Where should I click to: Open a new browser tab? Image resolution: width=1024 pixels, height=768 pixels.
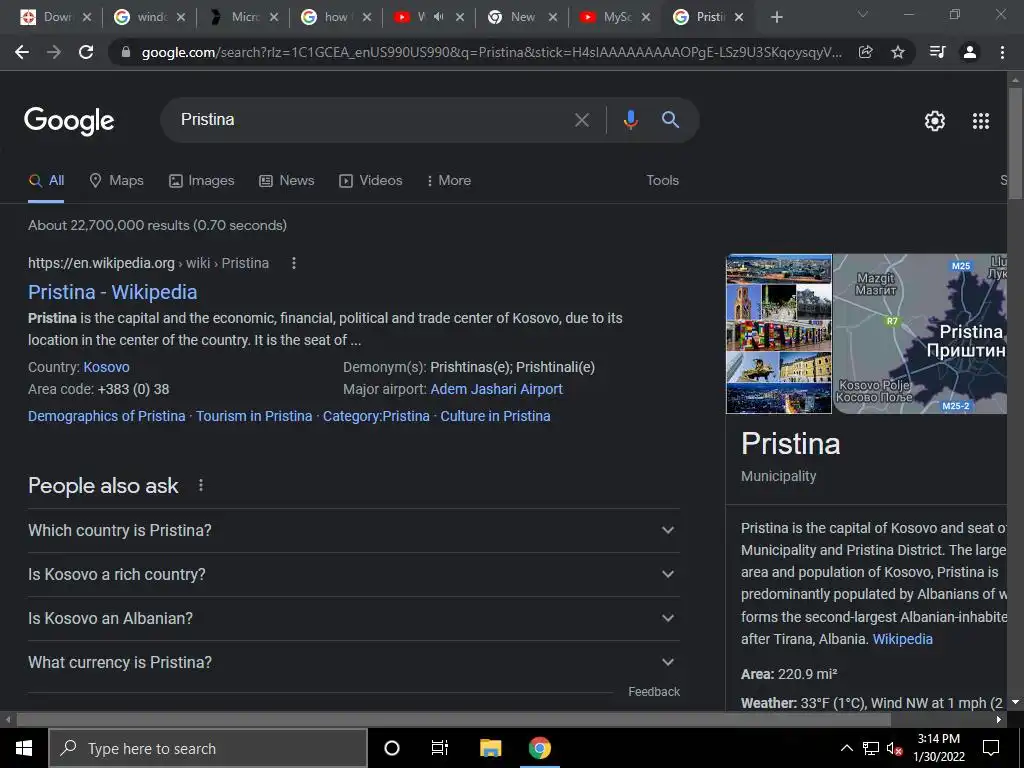click(776, 18)
